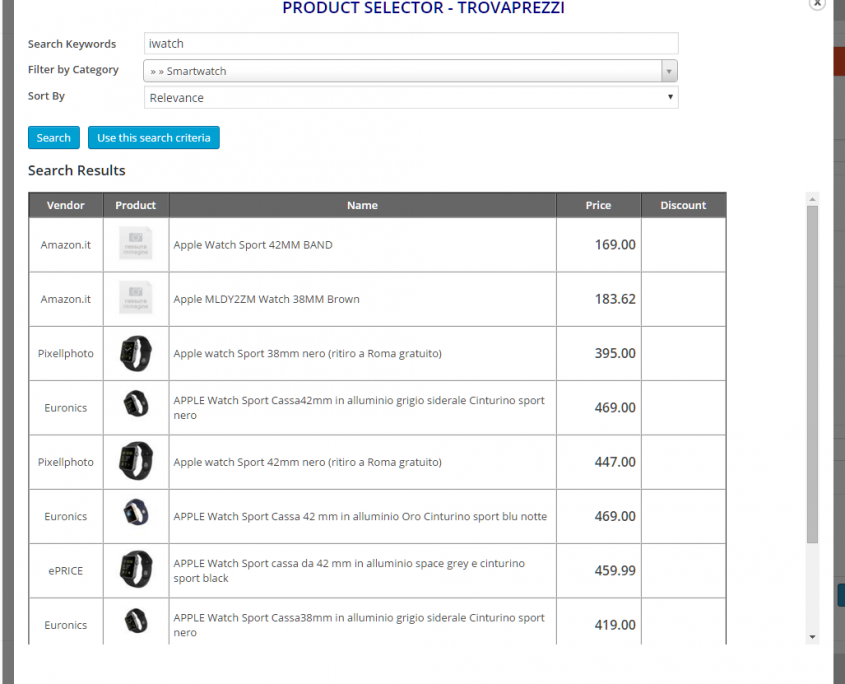Select product name Apple Watch Sport 42MM BAND
This screenshot has width=845, height=684.
[x=253, y=245]
